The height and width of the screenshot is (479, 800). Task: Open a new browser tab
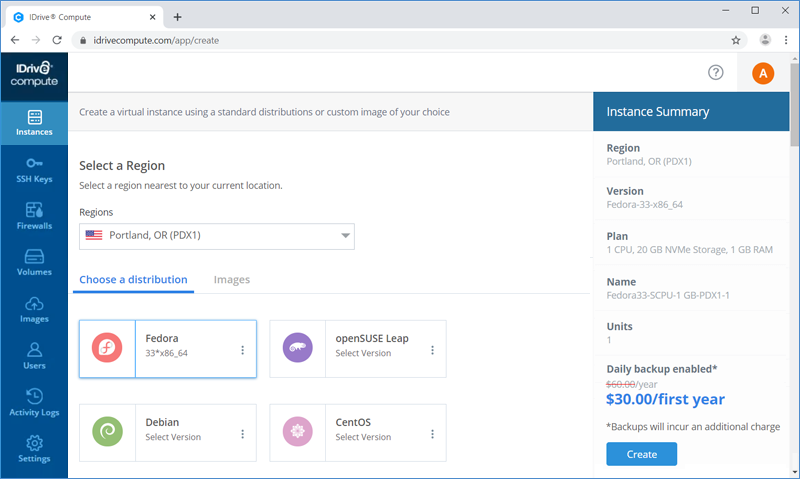177,17
